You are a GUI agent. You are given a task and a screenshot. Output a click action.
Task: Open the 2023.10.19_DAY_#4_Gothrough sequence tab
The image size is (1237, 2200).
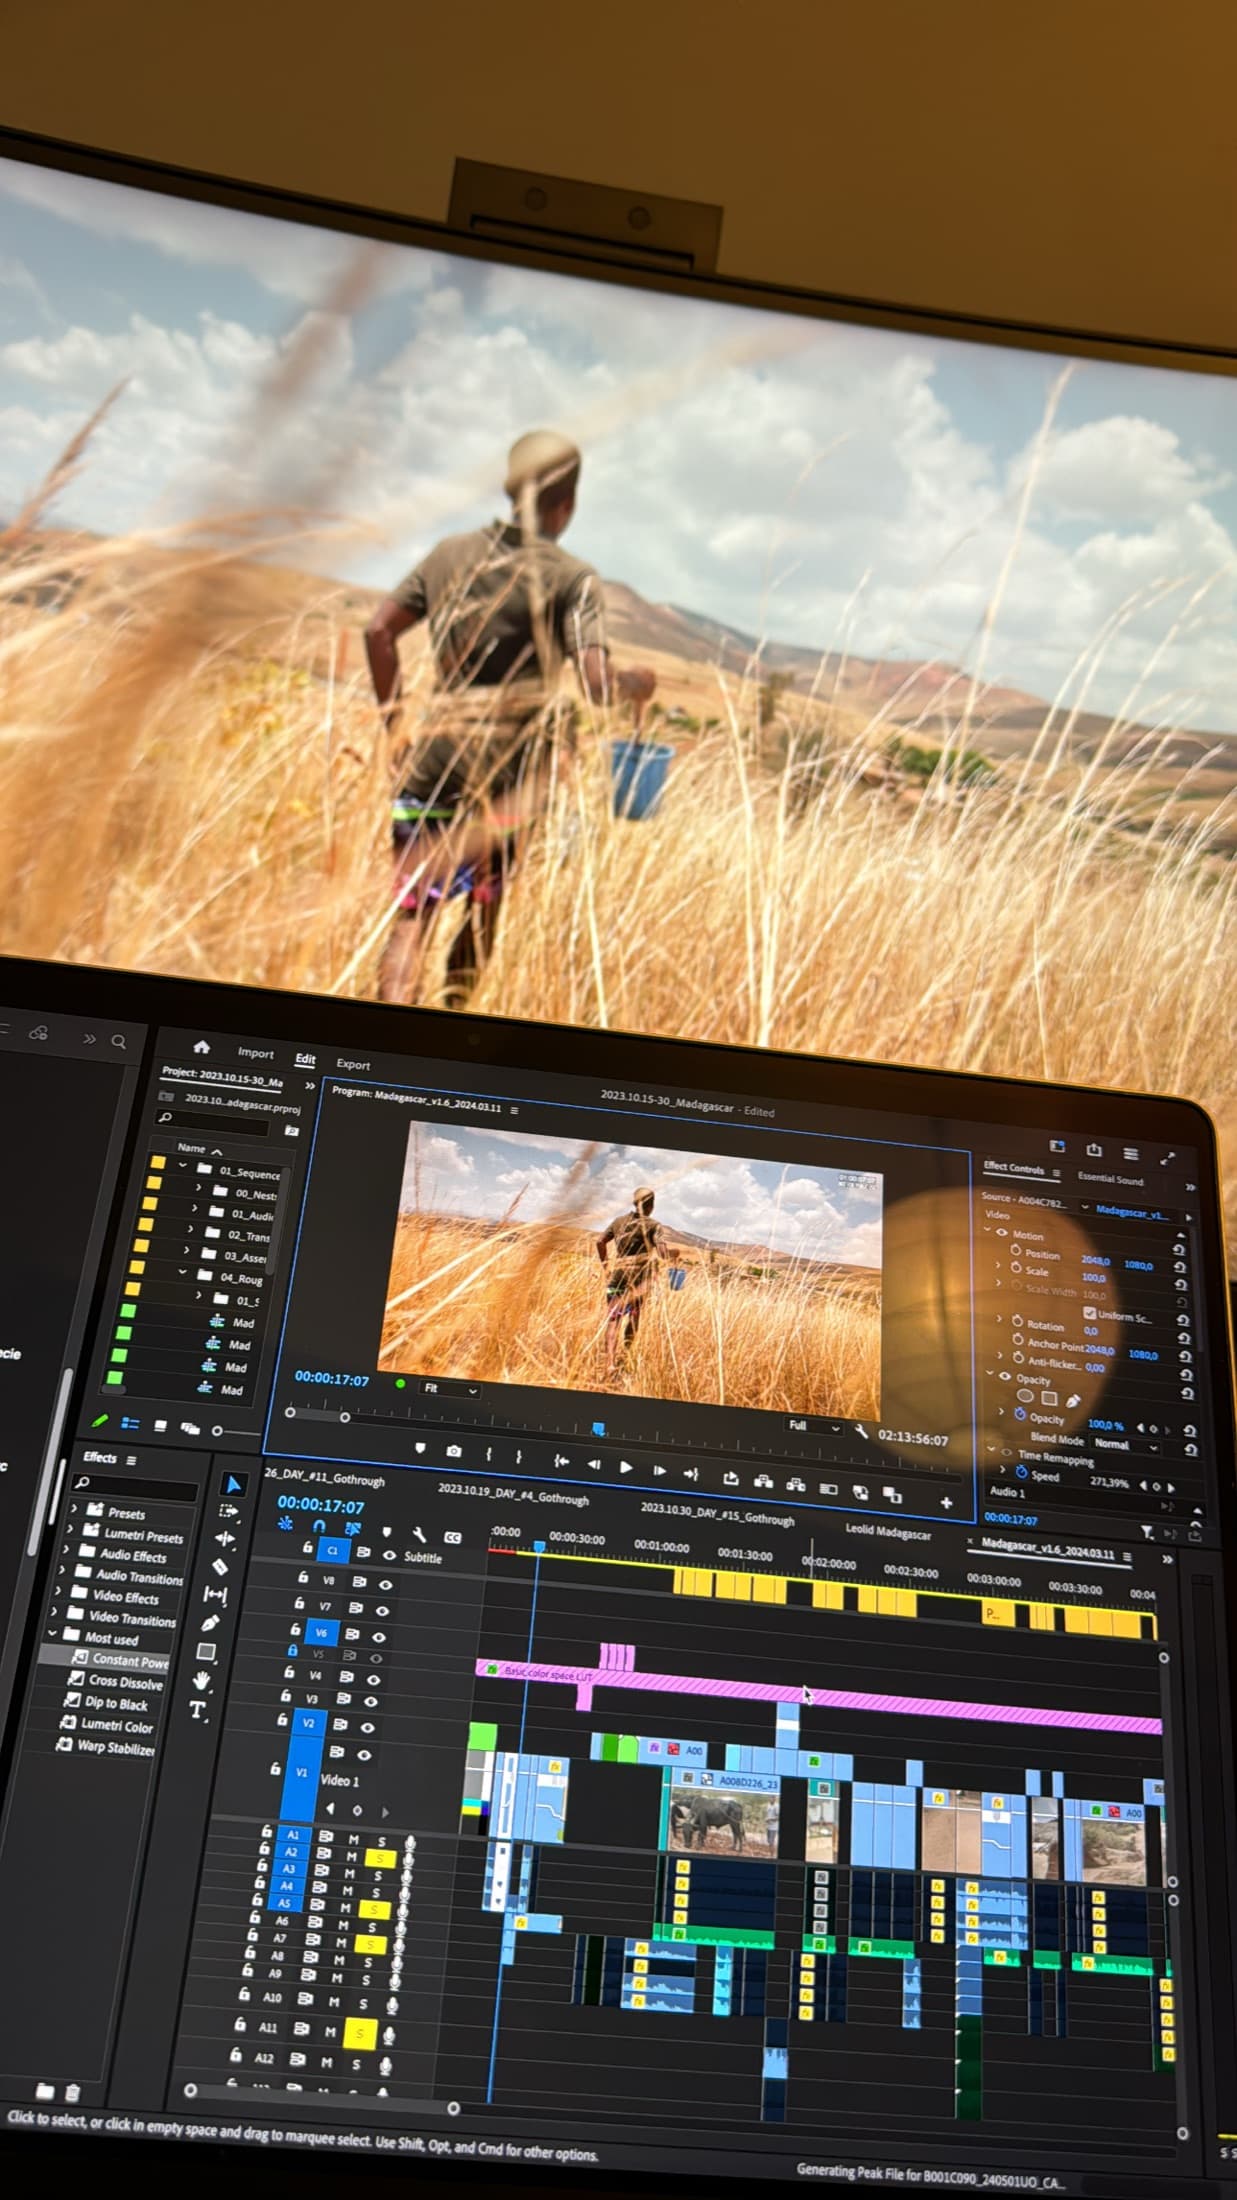click(513, 1494)
